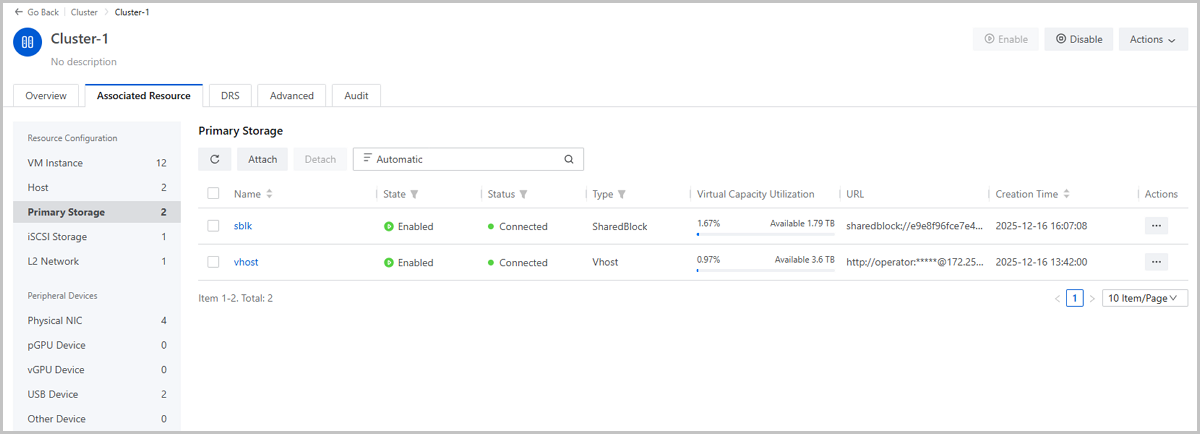Select iSCSI Storage in the sidebar
This screenshot has height=434, width=1200.
[57, 237]
